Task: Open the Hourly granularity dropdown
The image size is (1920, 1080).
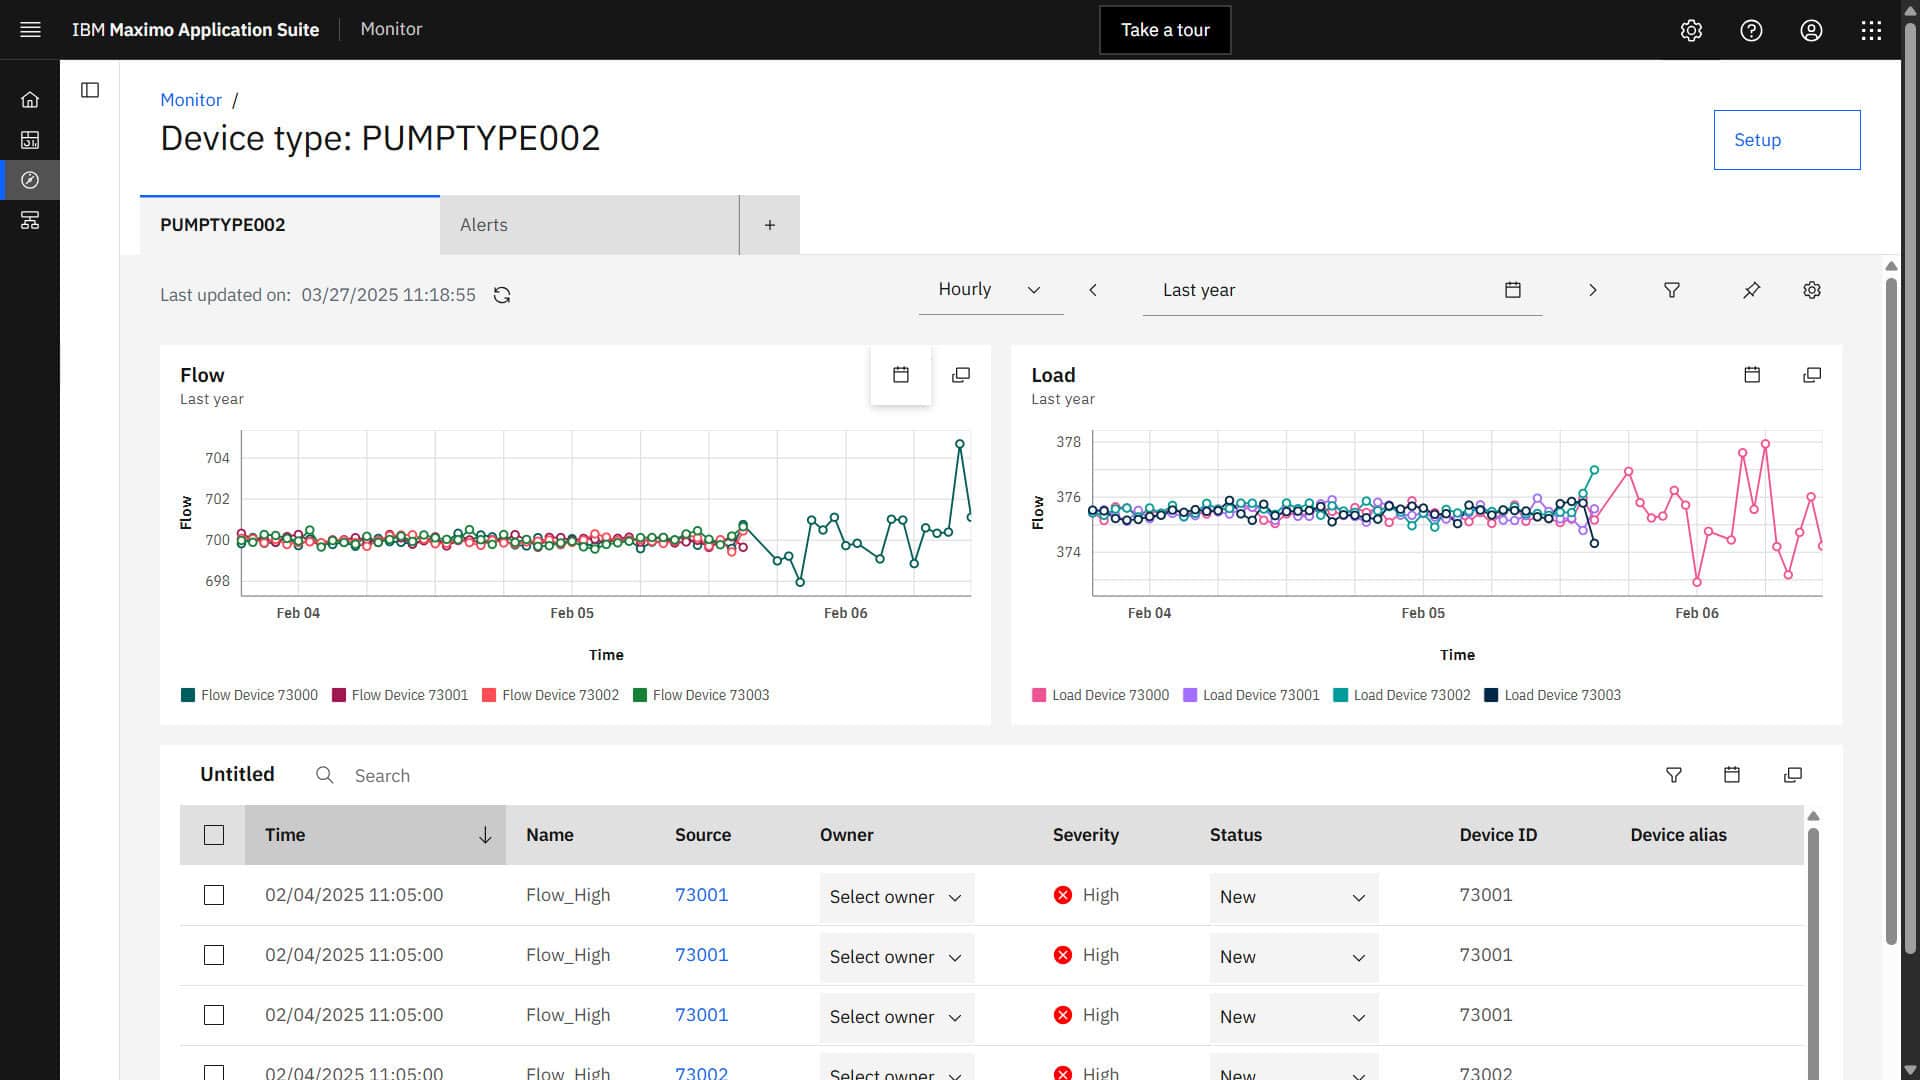Action: coord(989,290)
